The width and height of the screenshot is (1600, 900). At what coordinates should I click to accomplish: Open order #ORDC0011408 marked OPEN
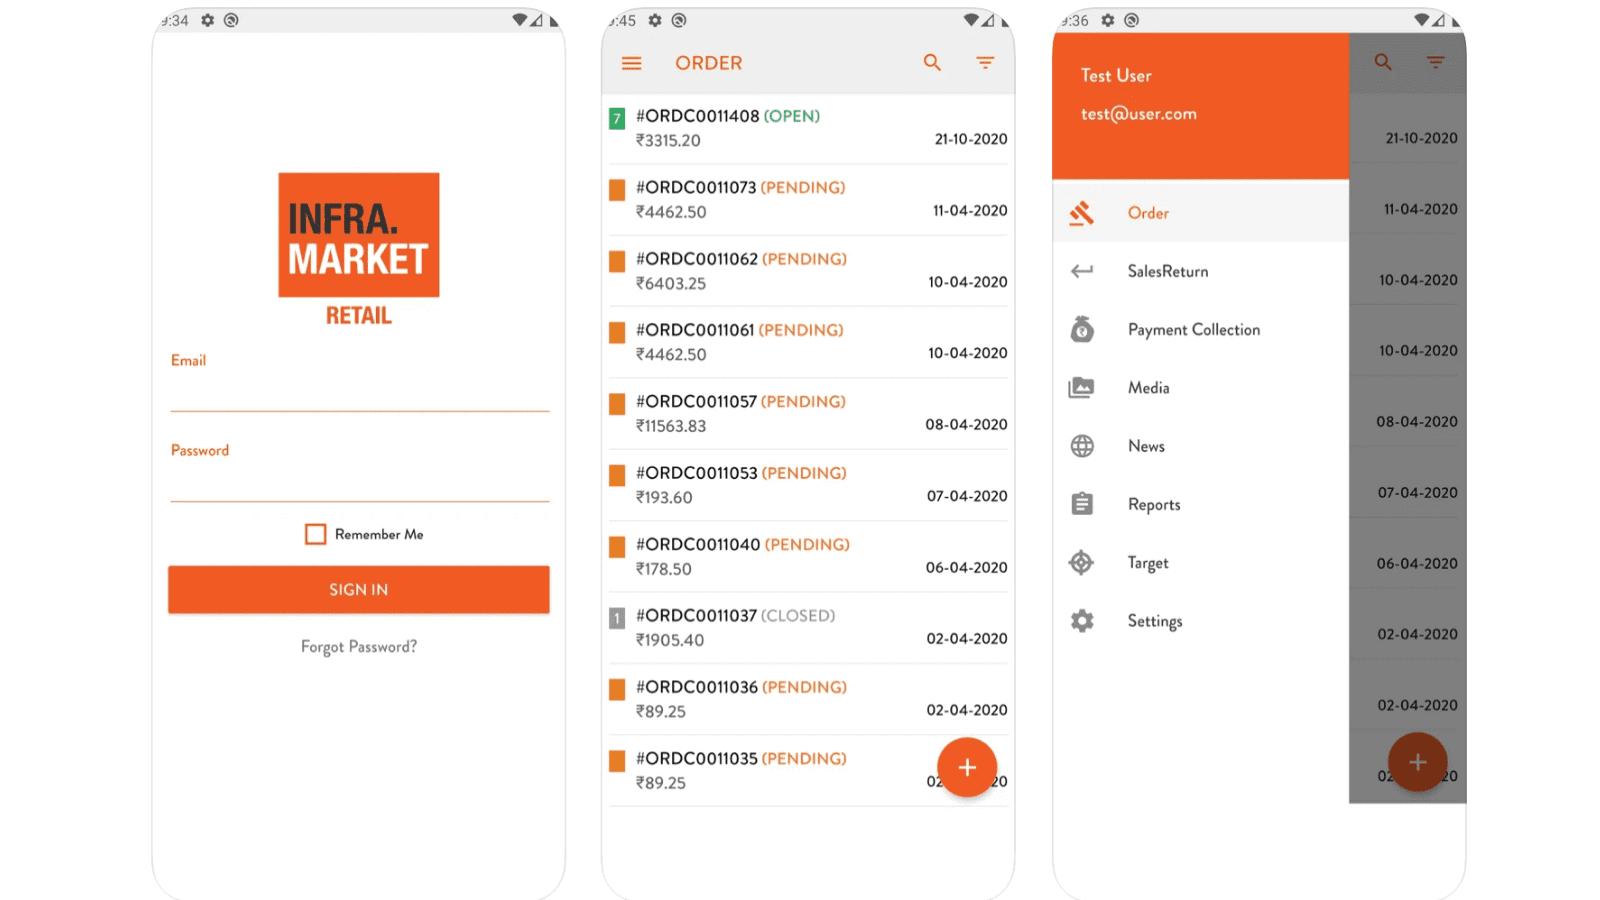pyautogui.click(x=808, y=128)
